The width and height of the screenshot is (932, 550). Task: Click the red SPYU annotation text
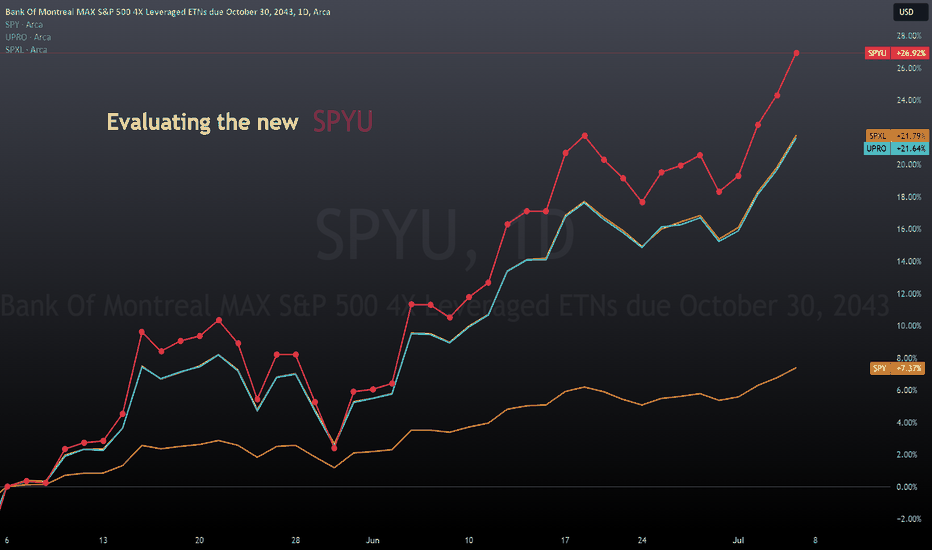(x=342, y=121)
